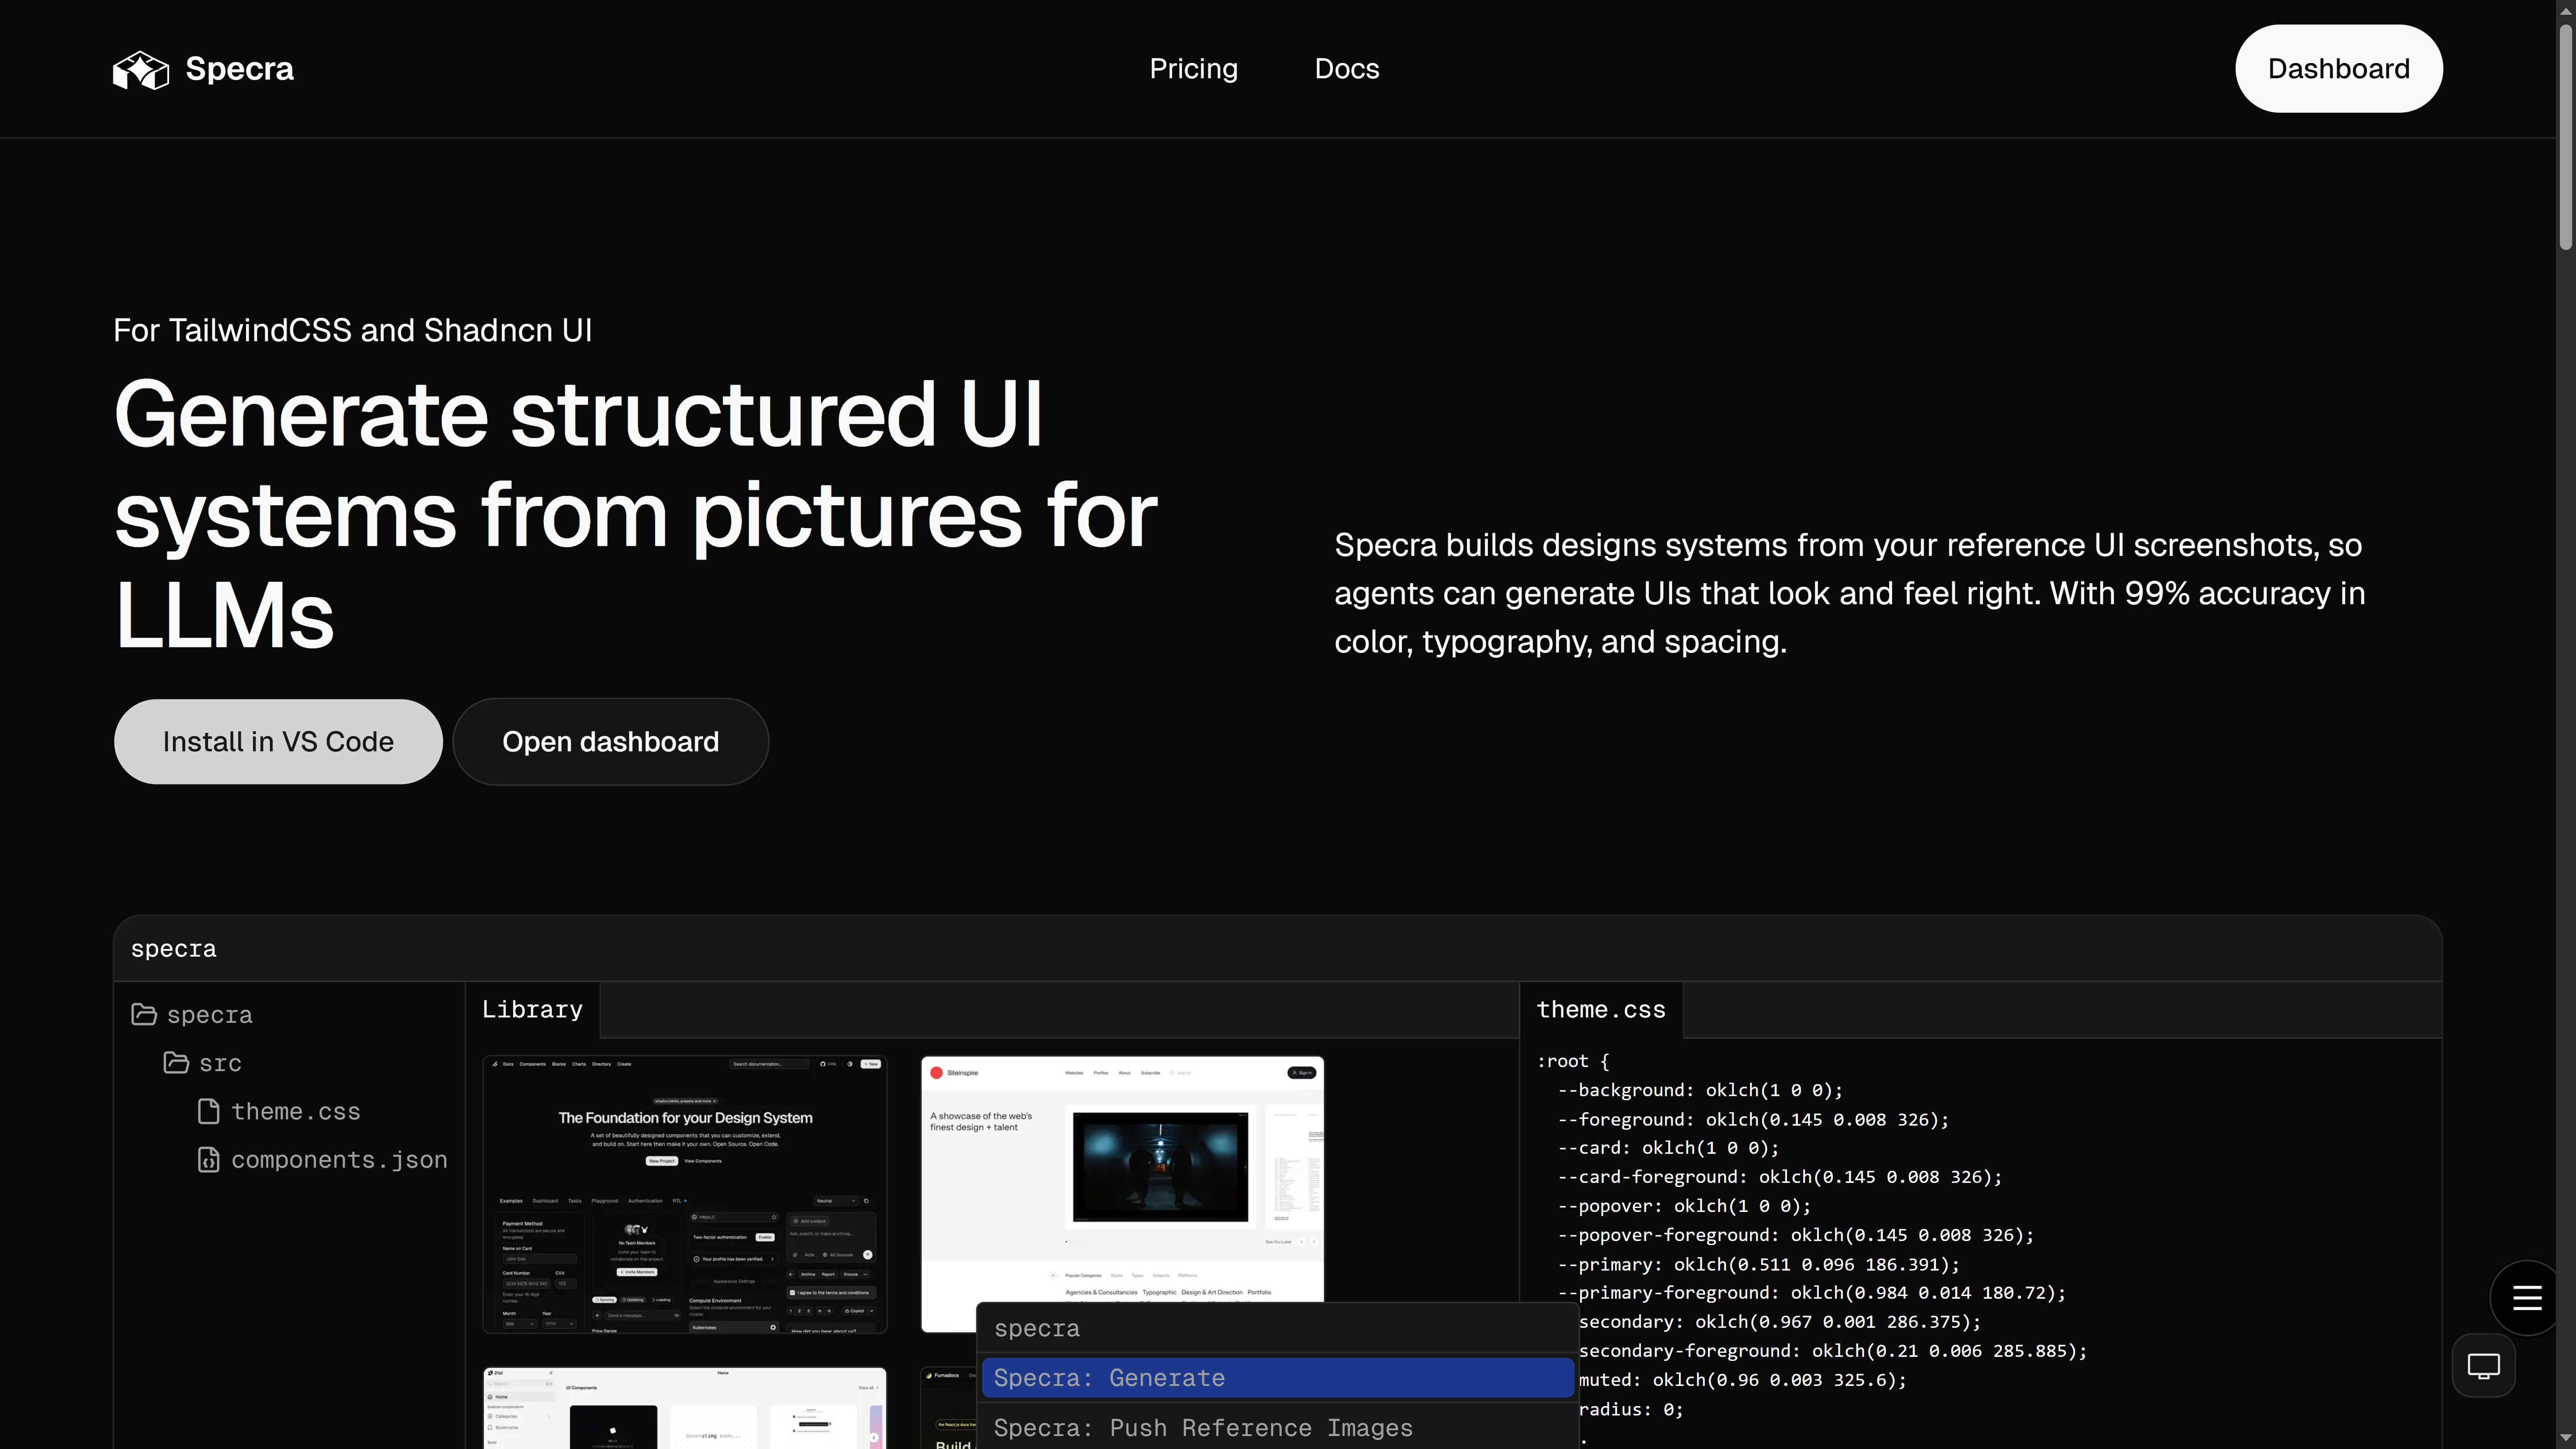Click the Install in VS Code button
This screenshot has width=2576, height=1449.
(x=277, y=741)
